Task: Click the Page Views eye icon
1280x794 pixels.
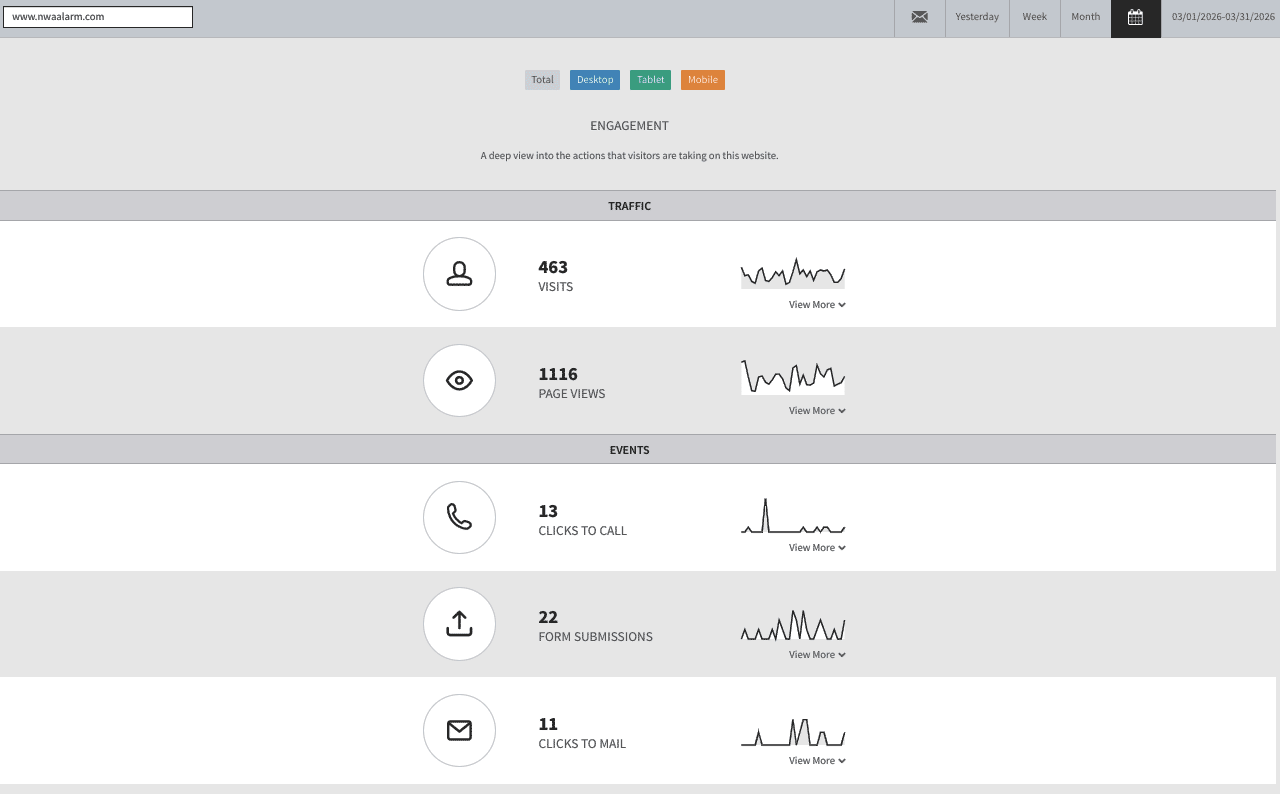Action: point(459,381)
